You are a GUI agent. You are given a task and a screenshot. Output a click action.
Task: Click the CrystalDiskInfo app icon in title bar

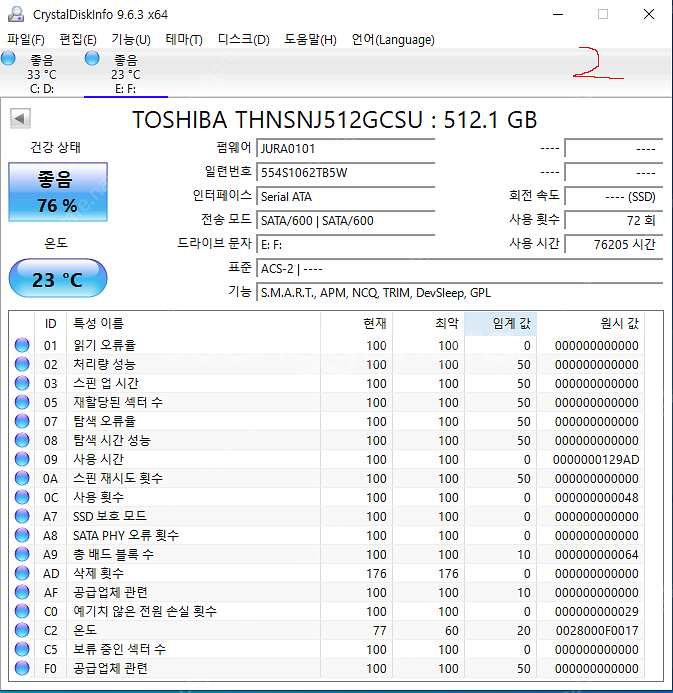tap(16, 14)
